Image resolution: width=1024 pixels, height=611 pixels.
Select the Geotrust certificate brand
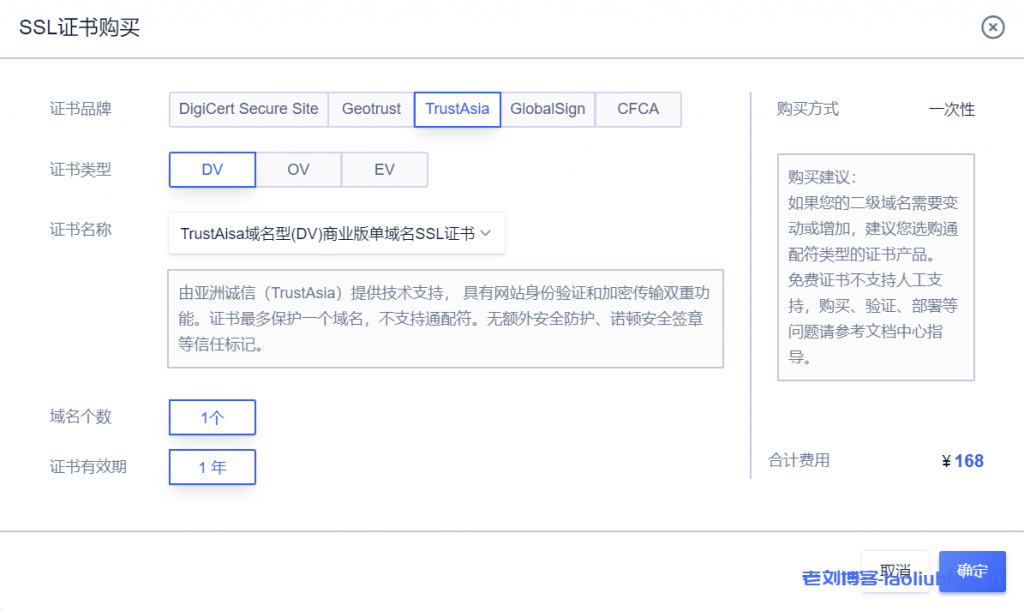(371, 109)
